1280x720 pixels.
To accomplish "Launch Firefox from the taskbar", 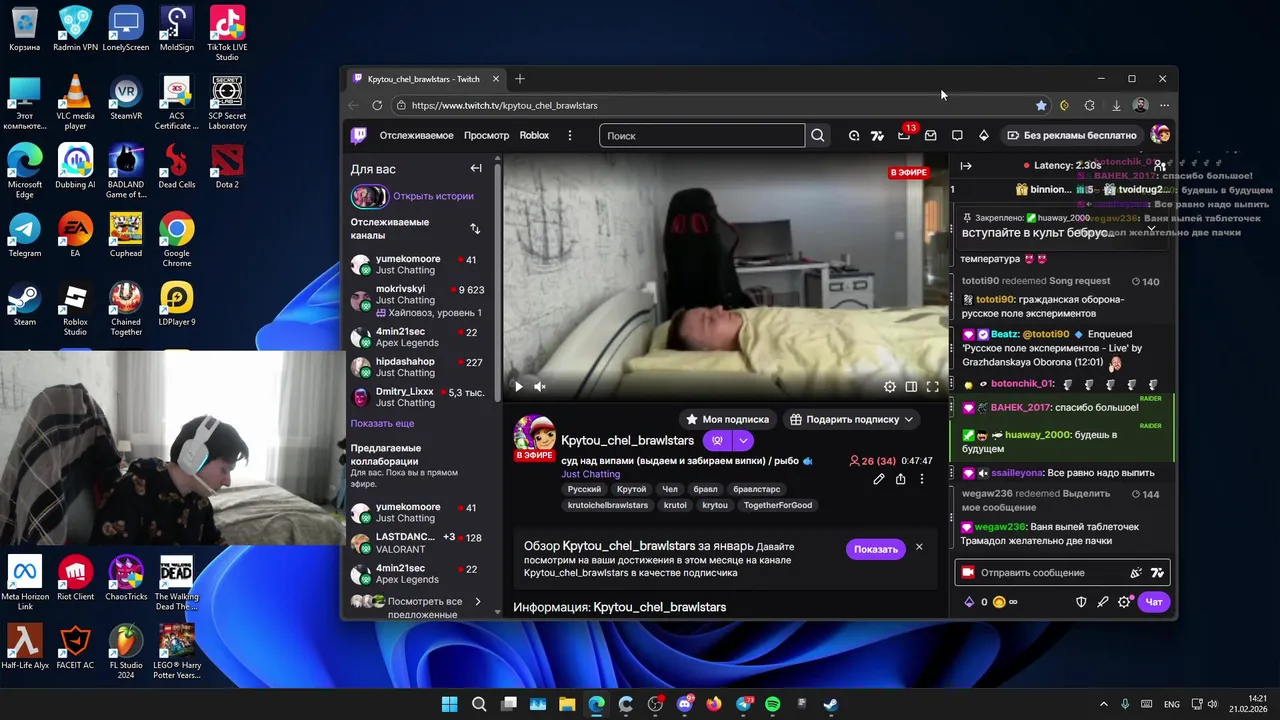I will tap(713, 704).
